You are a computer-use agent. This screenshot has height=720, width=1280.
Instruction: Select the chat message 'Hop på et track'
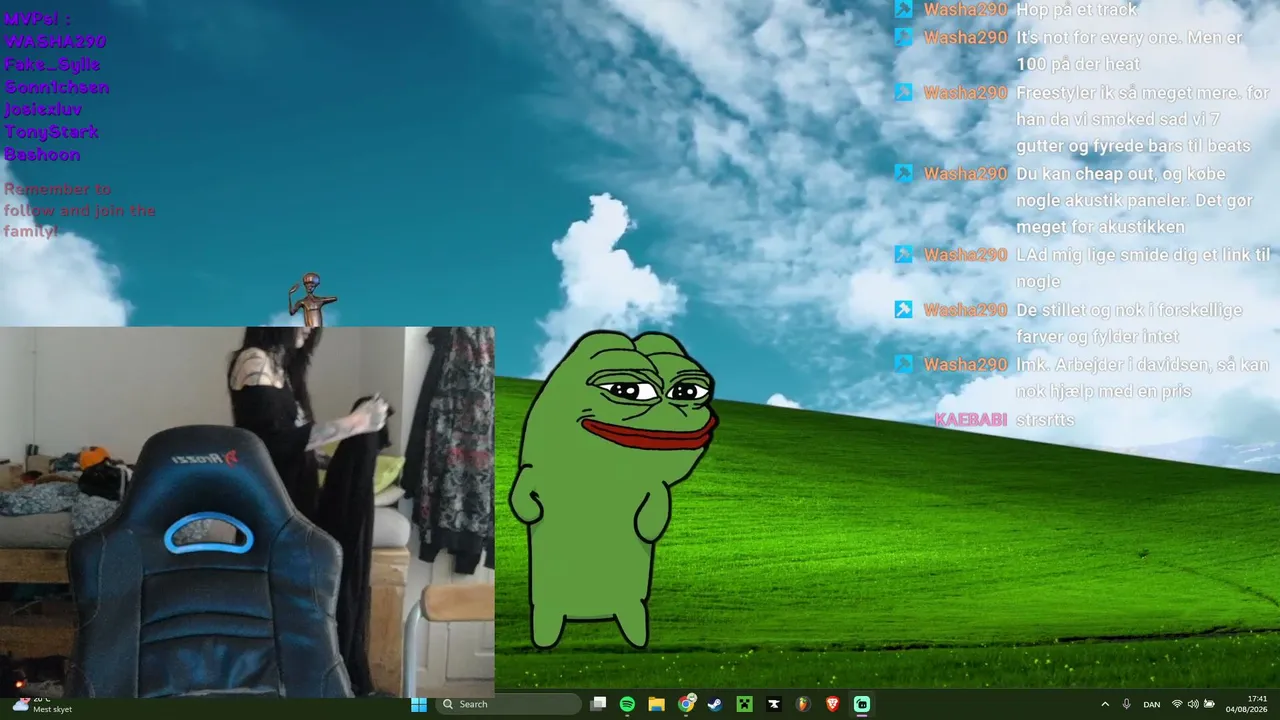pos(1076,9)
